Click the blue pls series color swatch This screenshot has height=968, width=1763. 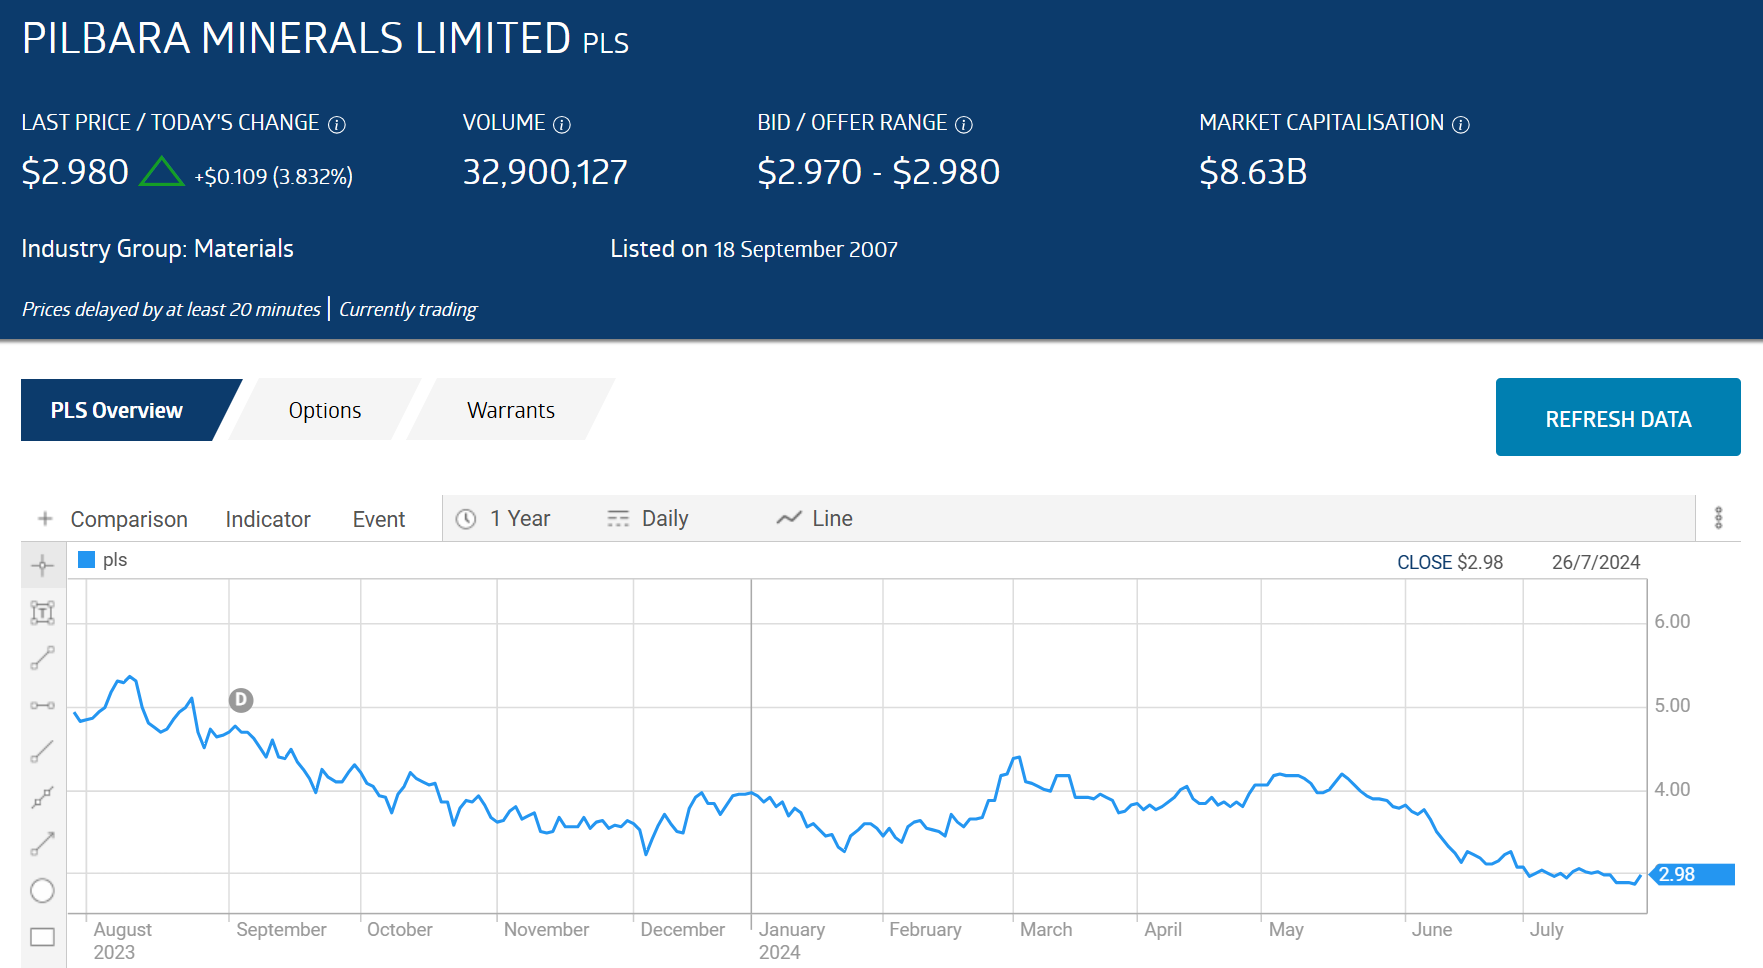click(x=86, y=560)
